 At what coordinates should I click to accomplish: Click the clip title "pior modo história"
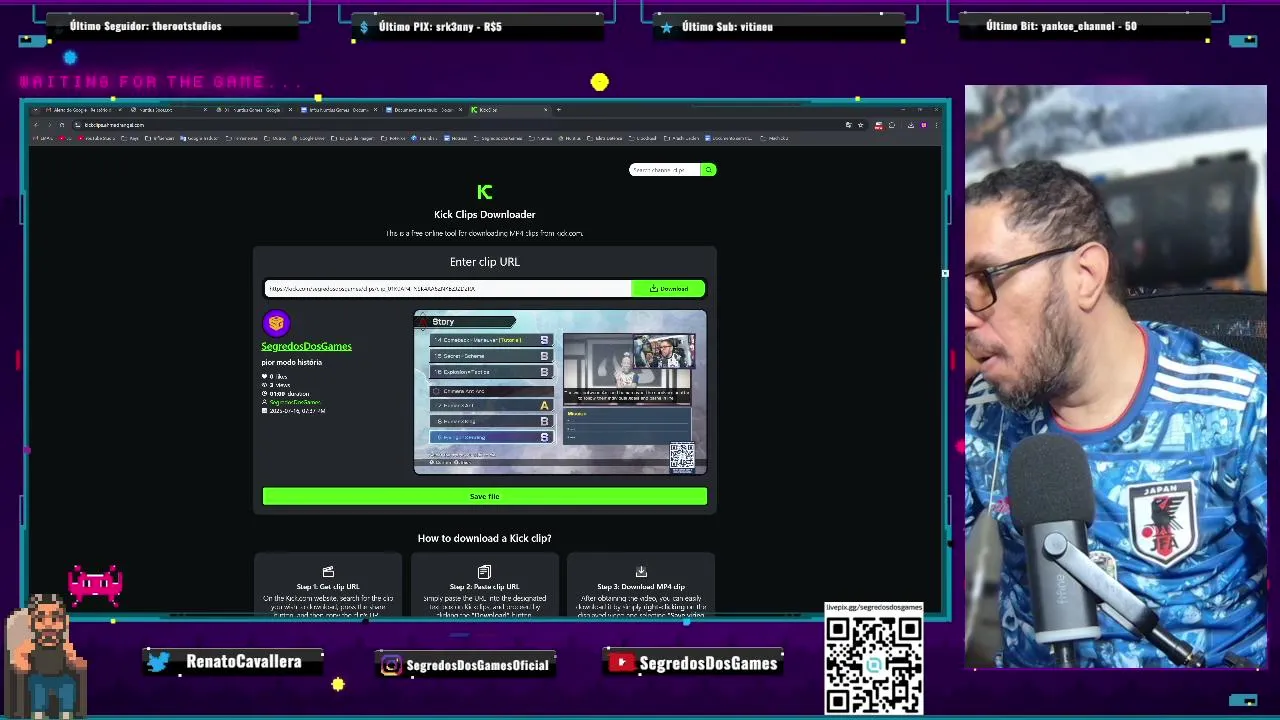(291, 362)
